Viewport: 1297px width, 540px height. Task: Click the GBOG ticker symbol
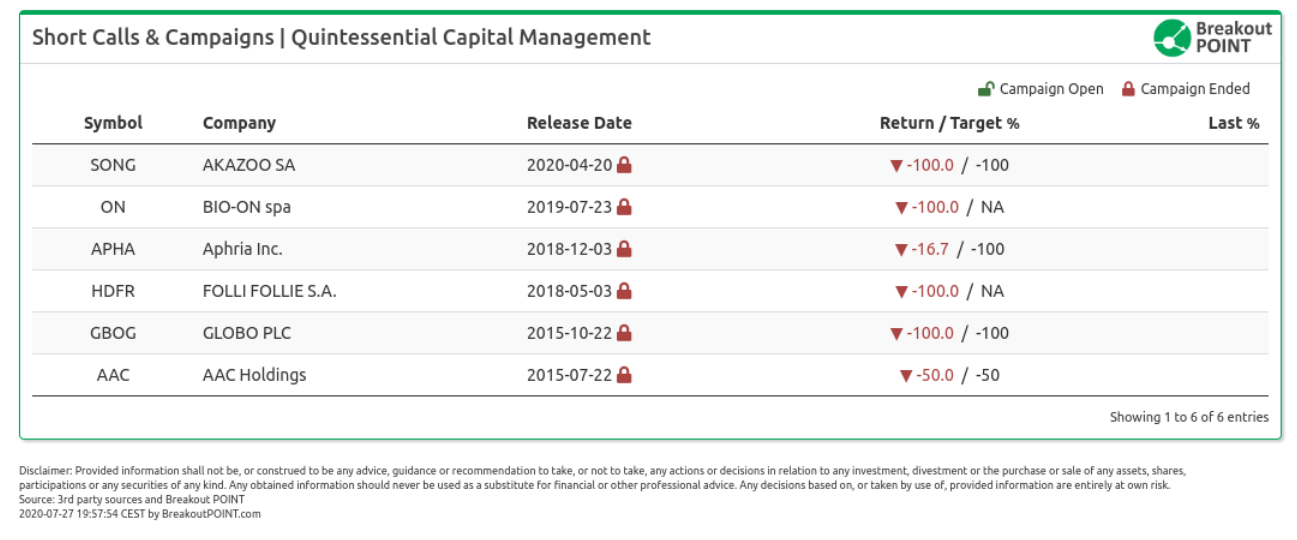(113, 333)
